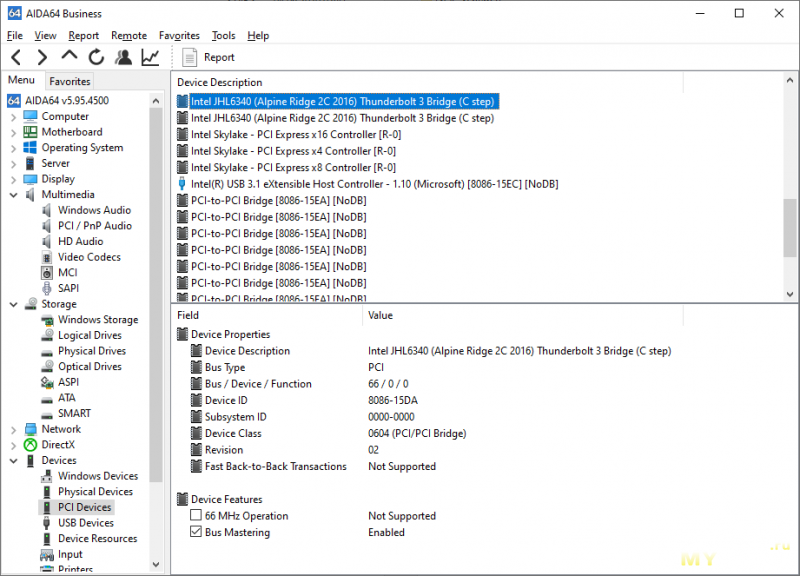Toggle the Bus Mastering checkbox
Image resolution: width=800 pixels, height=576 pixels.
point(196,531)
